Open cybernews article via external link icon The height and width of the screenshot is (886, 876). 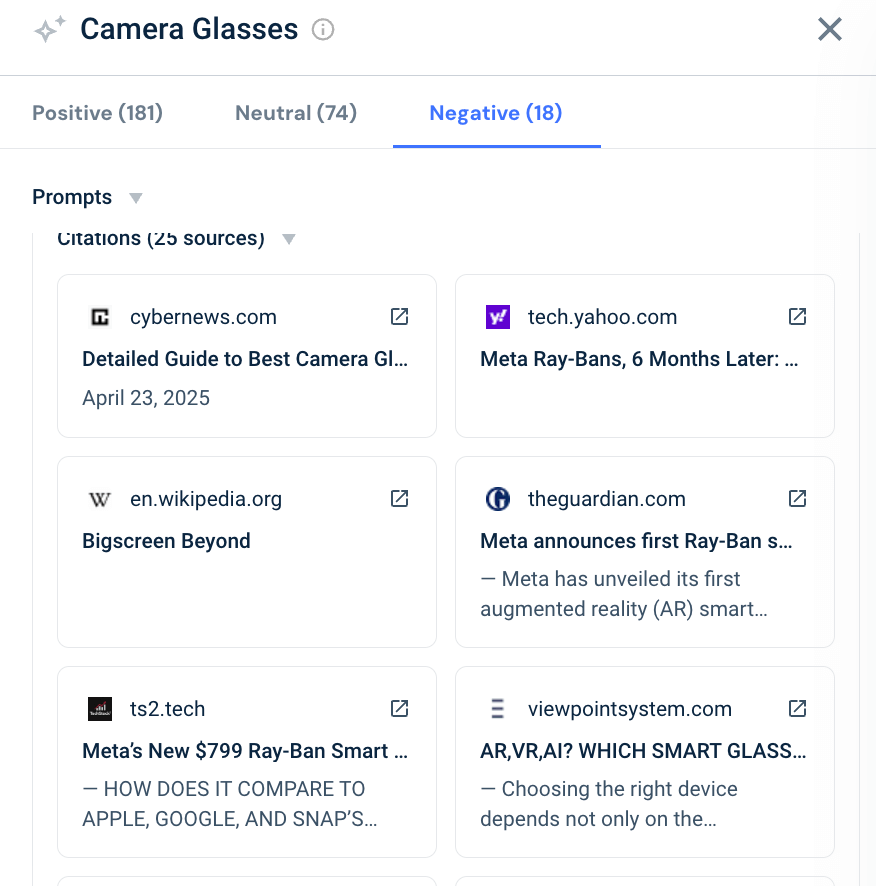coord(399,316)
